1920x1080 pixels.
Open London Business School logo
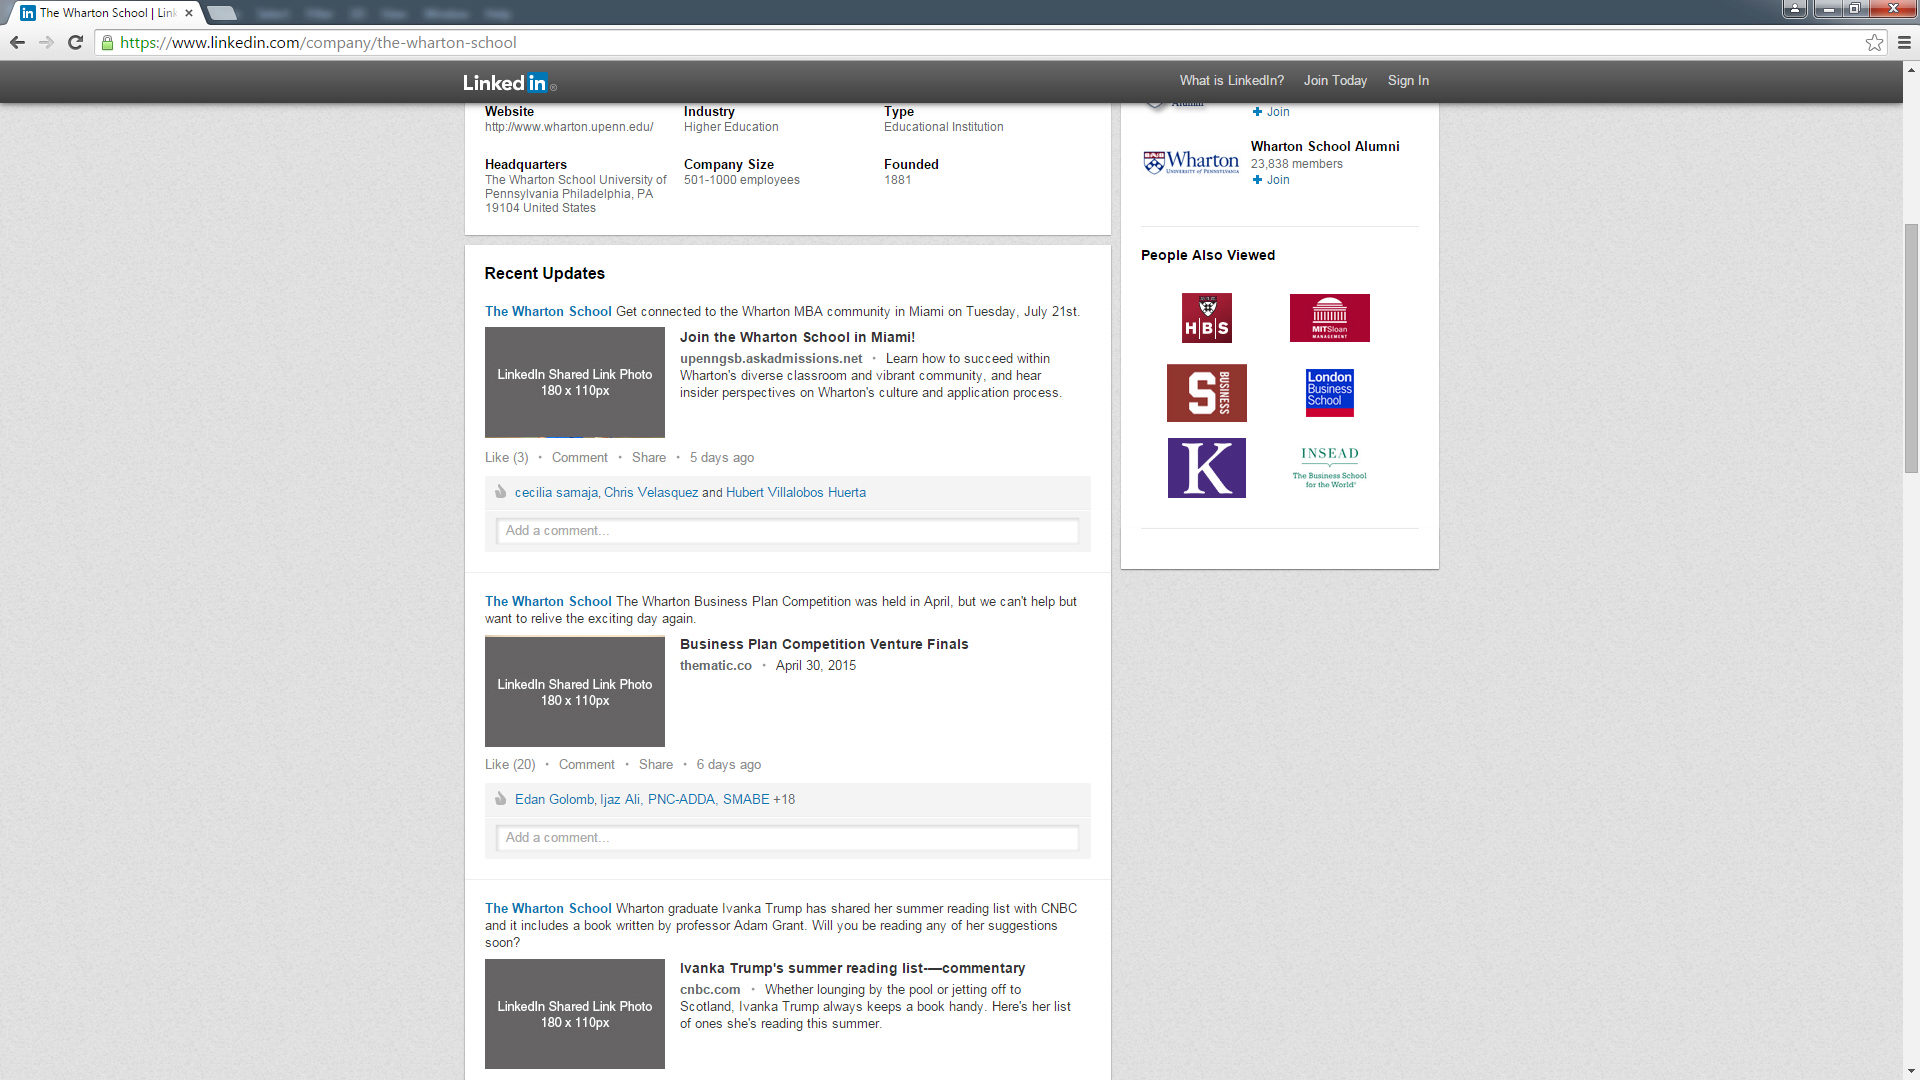(1330, 393)
